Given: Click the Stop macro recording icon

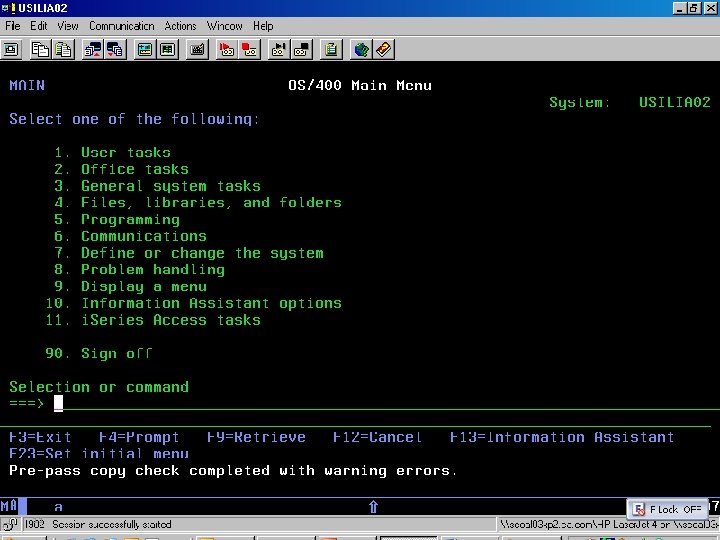Looking at the screenshot, I should (249, 49).
